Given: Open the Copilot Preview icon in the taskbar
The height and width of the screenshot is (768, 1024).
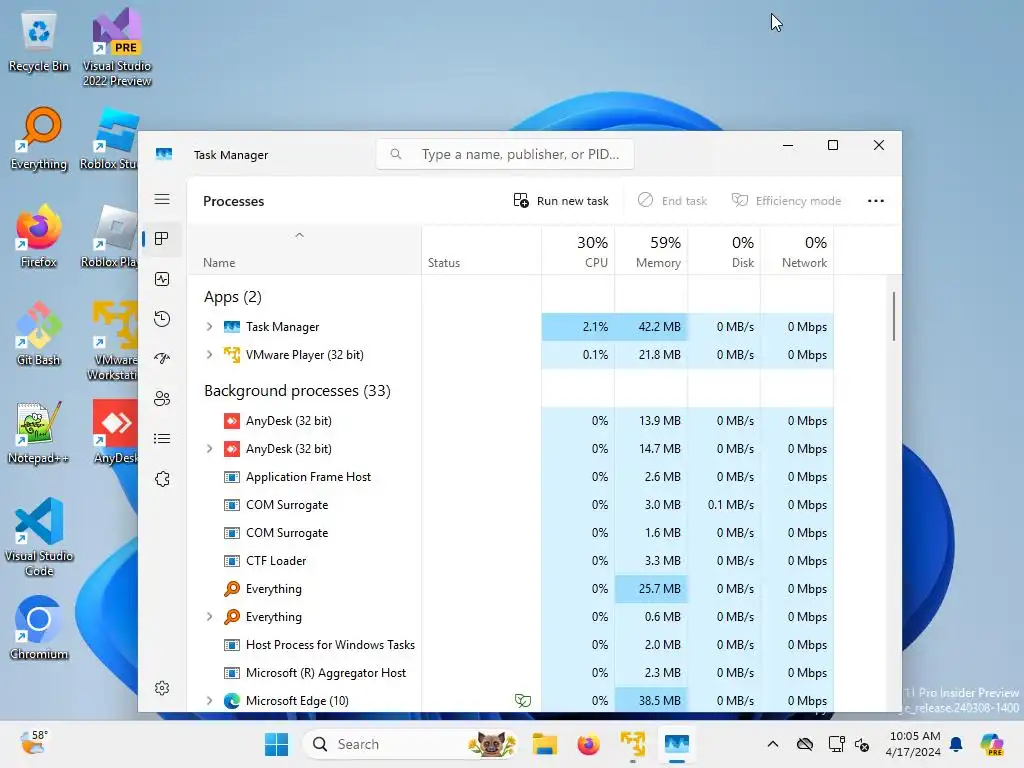Looking at the screenshot, I should [992, 744].
